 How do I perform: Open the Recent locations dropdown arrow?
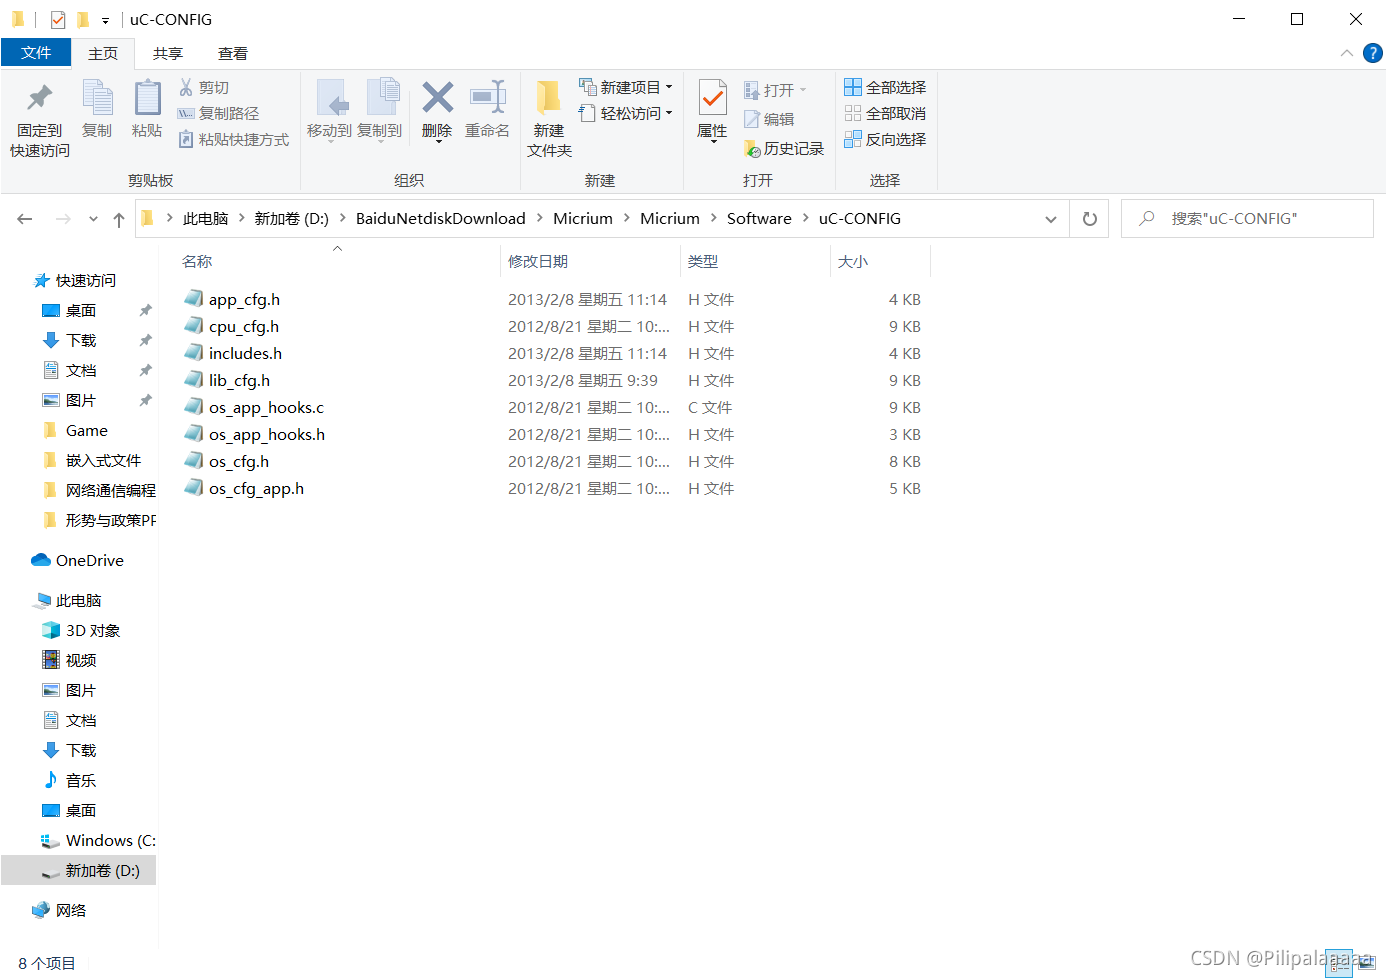[x=93, y=219]
